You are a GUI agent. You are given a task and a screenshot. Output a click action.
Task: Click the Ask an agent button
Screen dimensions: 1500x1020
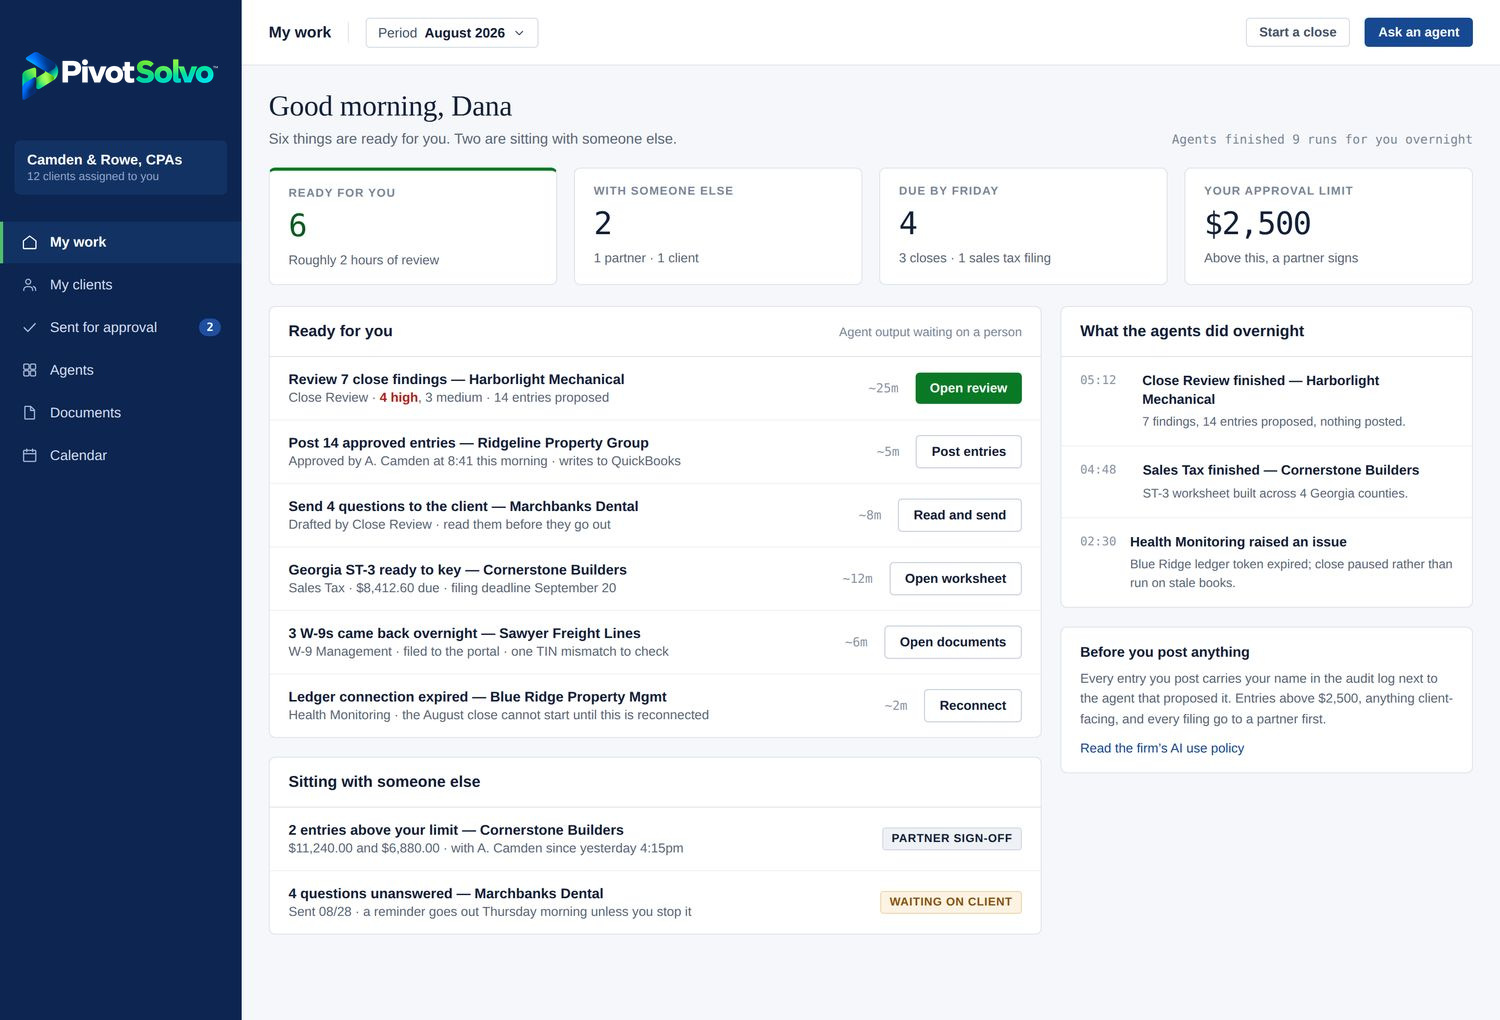coord(1418,32)
